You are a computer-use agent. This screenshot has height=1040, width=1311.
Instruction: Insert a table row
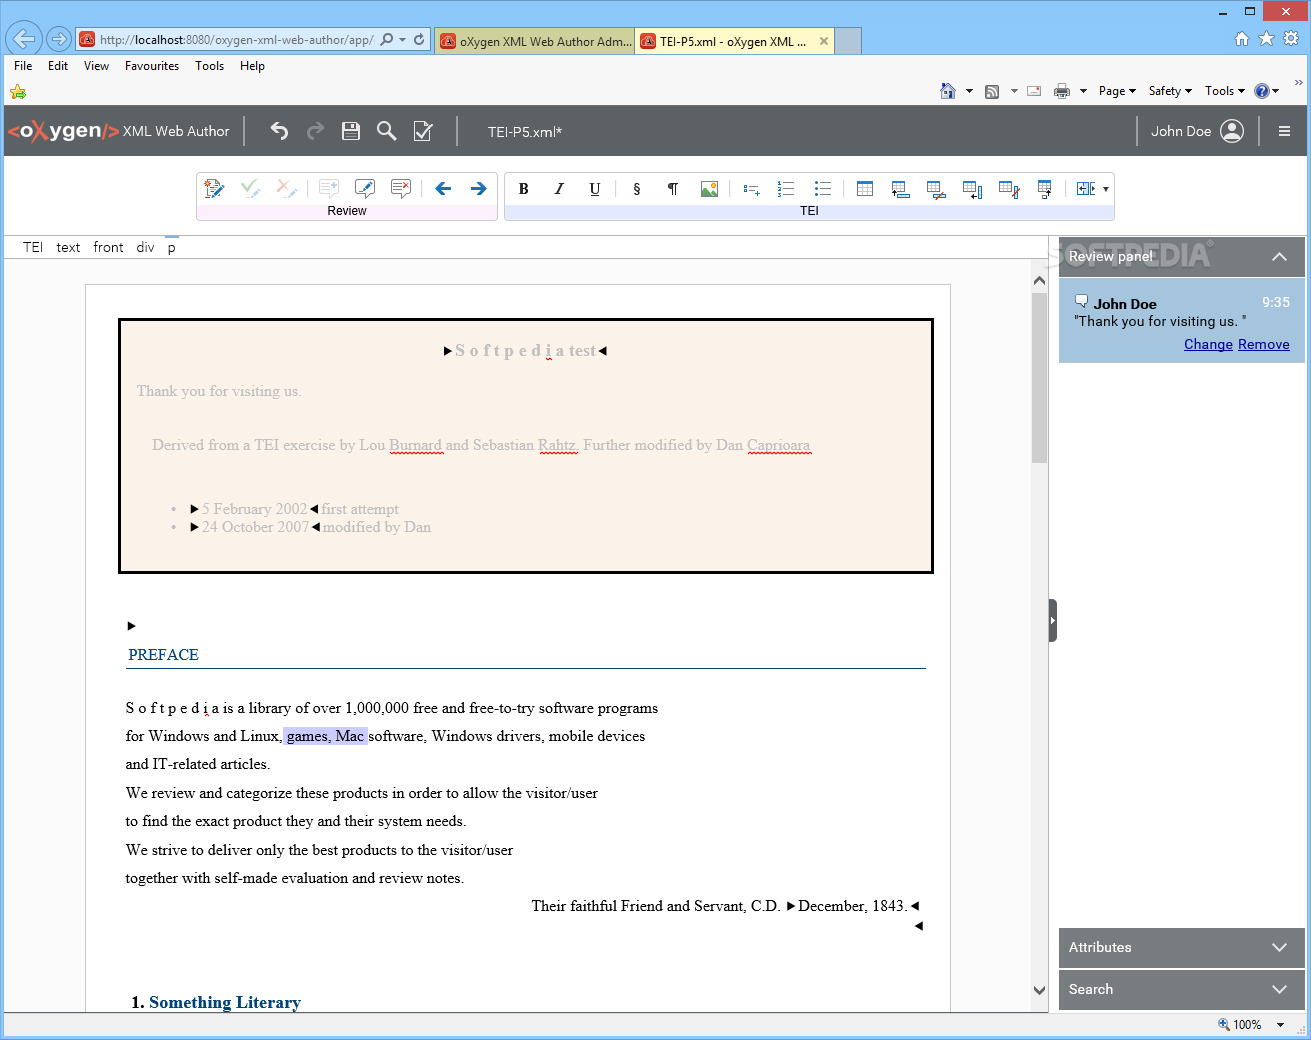pos(901,188)
